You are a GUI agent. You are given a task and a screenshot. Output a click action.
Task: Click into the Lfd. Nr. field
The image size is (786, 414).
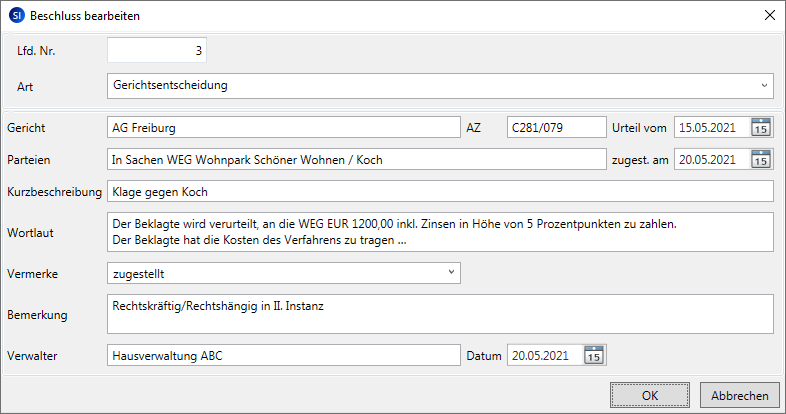[x=156, y=49]
